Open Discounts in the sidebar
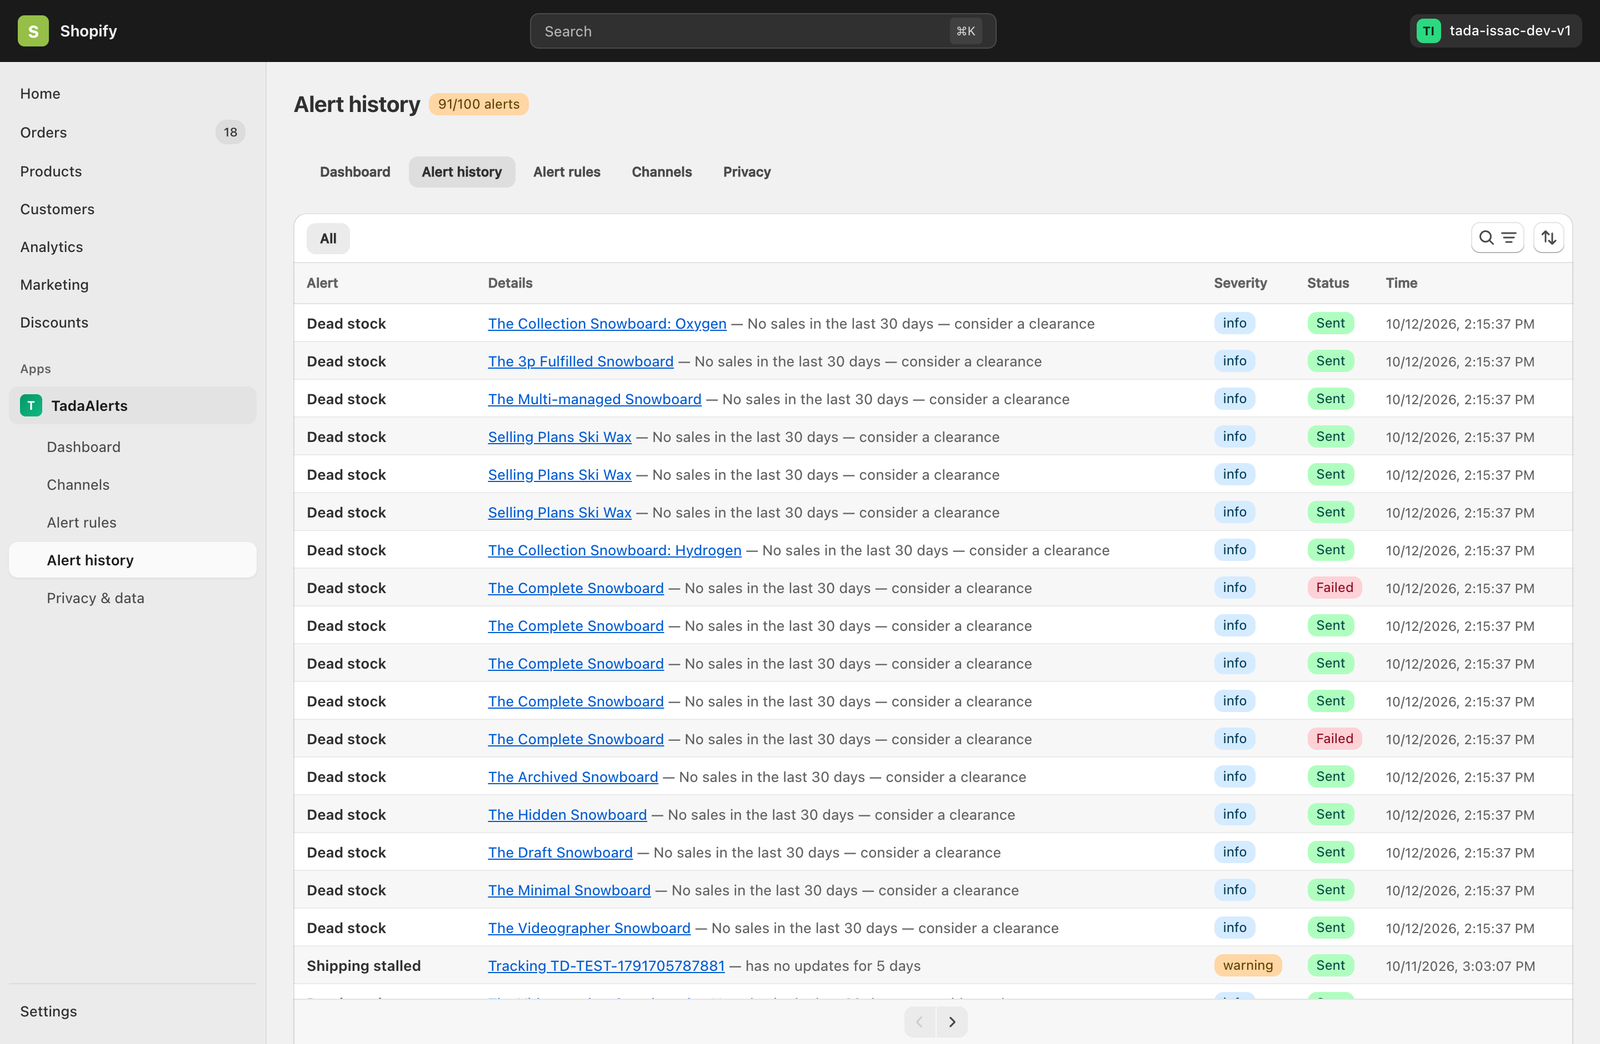 133,322
